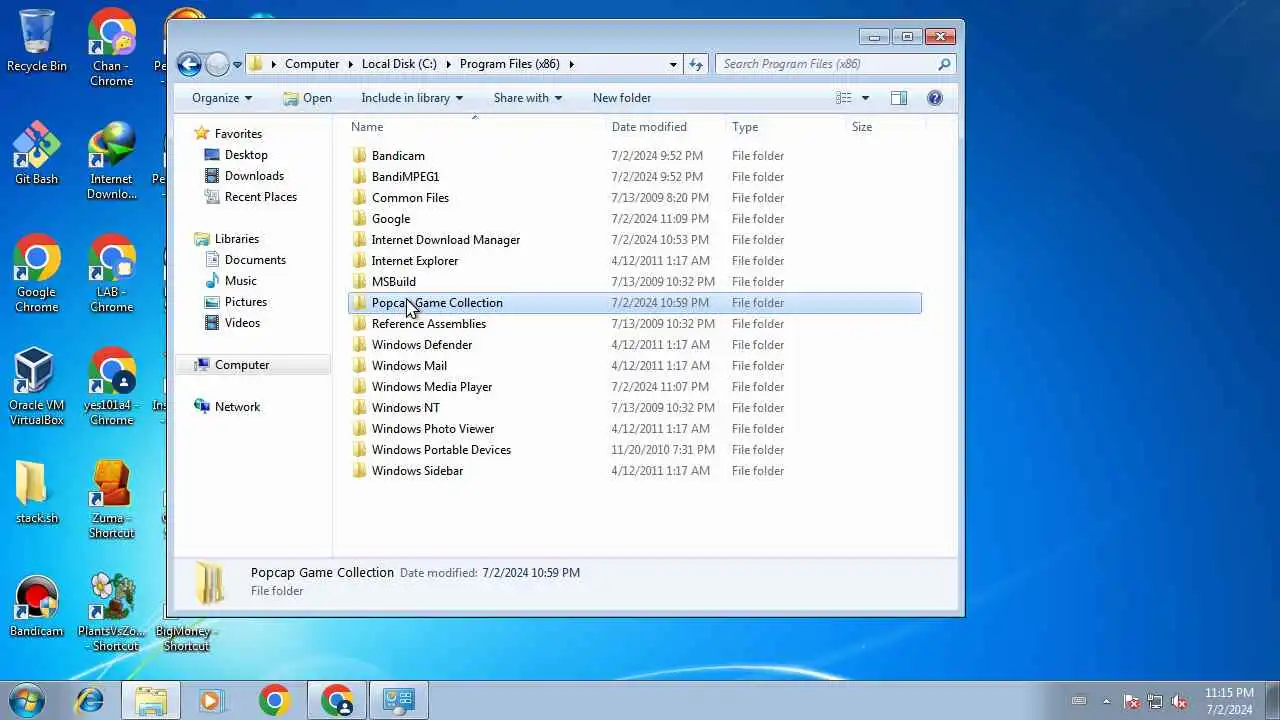The width and height of the screenshot is (1280, 720).
Task: Click the refresh button beside address bar
Action: tap(696, 64)
